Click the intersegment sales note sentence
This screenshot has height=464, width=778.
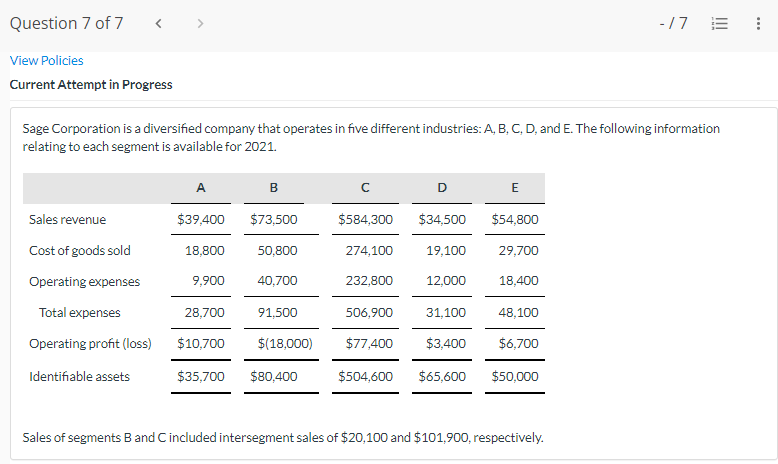point(283,438)
